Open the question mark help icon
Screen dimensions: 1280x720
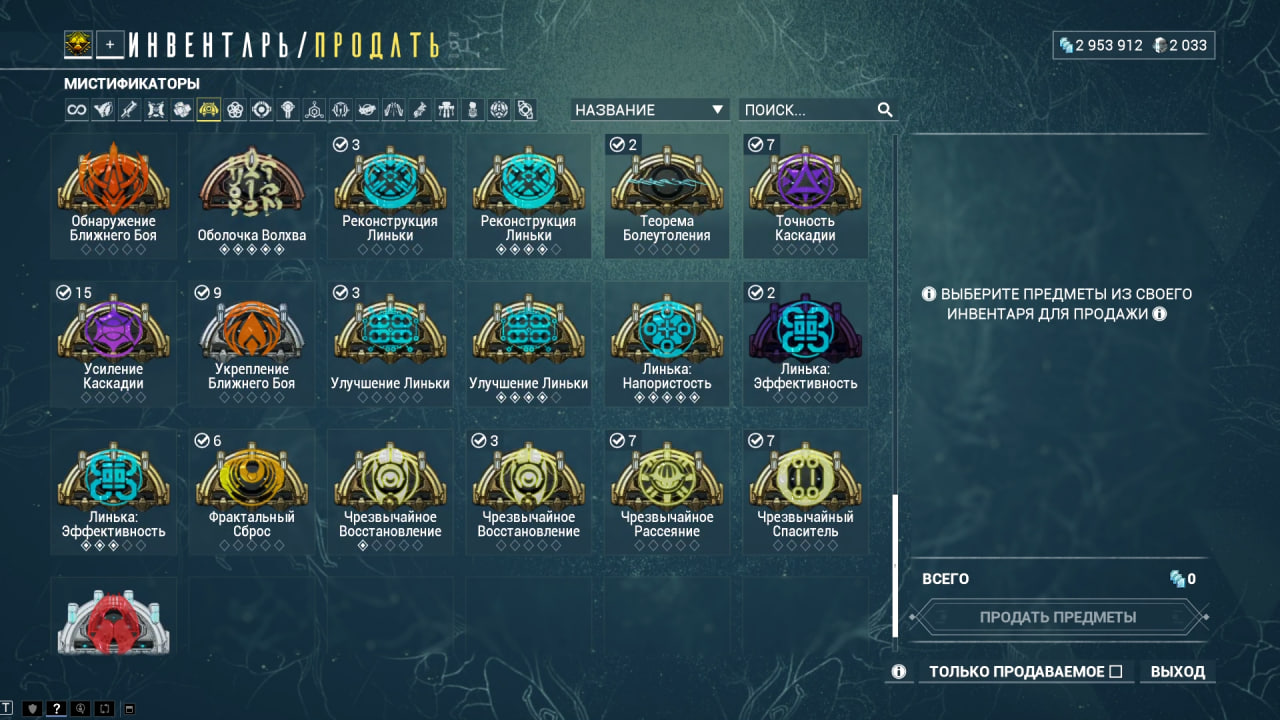pyautogui.click(x=57, y=709)
